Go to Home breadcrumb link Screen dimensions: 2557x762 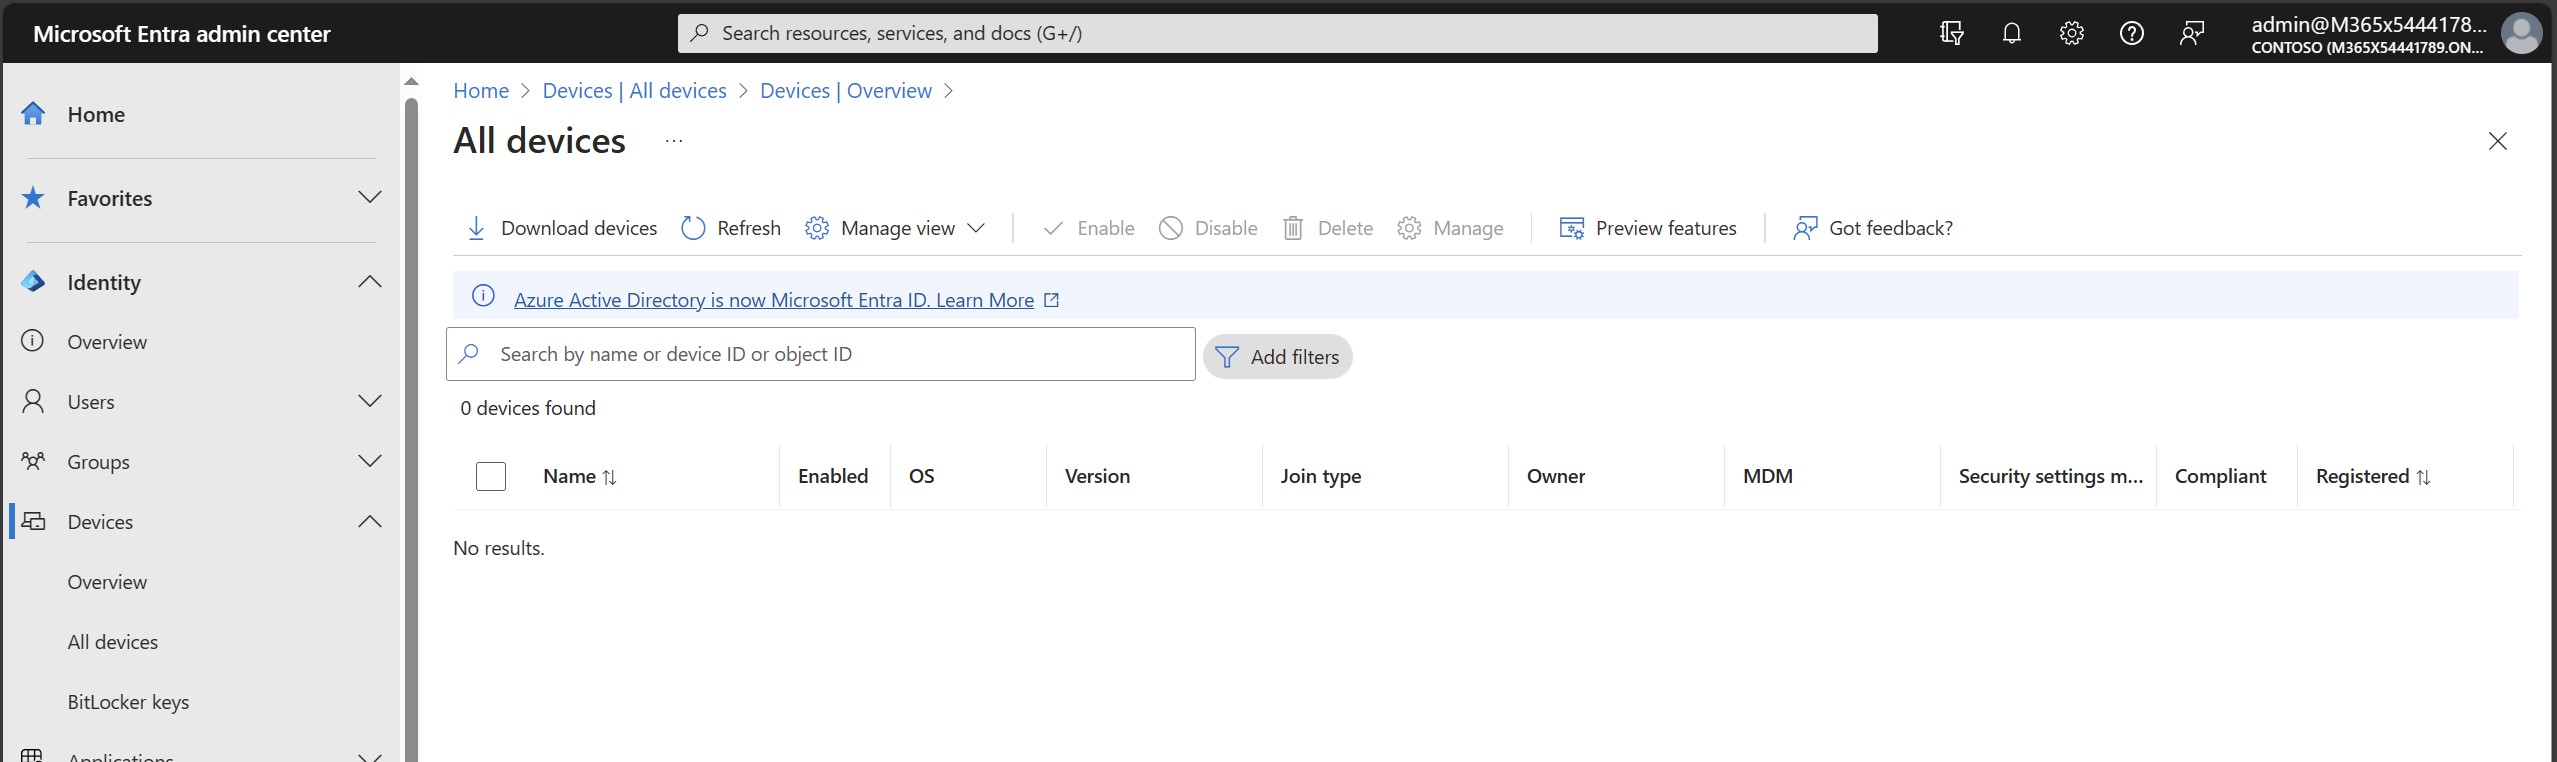coord(481,90)
